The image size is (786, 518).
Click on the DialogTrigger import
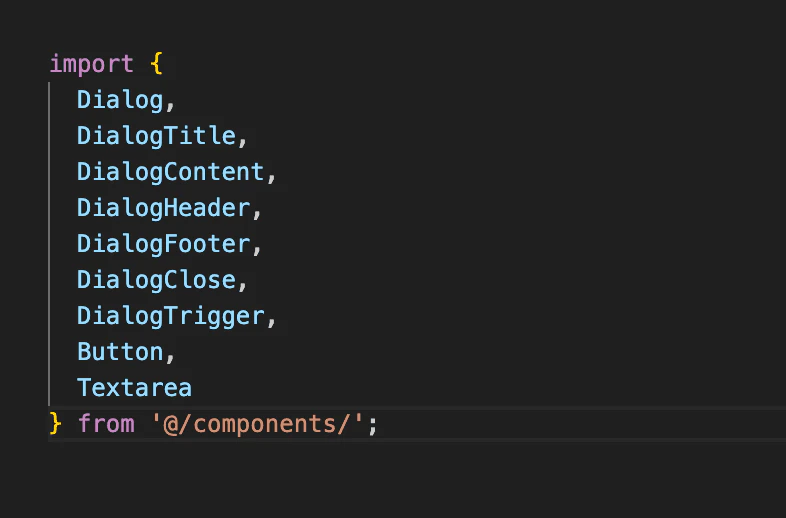pos(170,316)
